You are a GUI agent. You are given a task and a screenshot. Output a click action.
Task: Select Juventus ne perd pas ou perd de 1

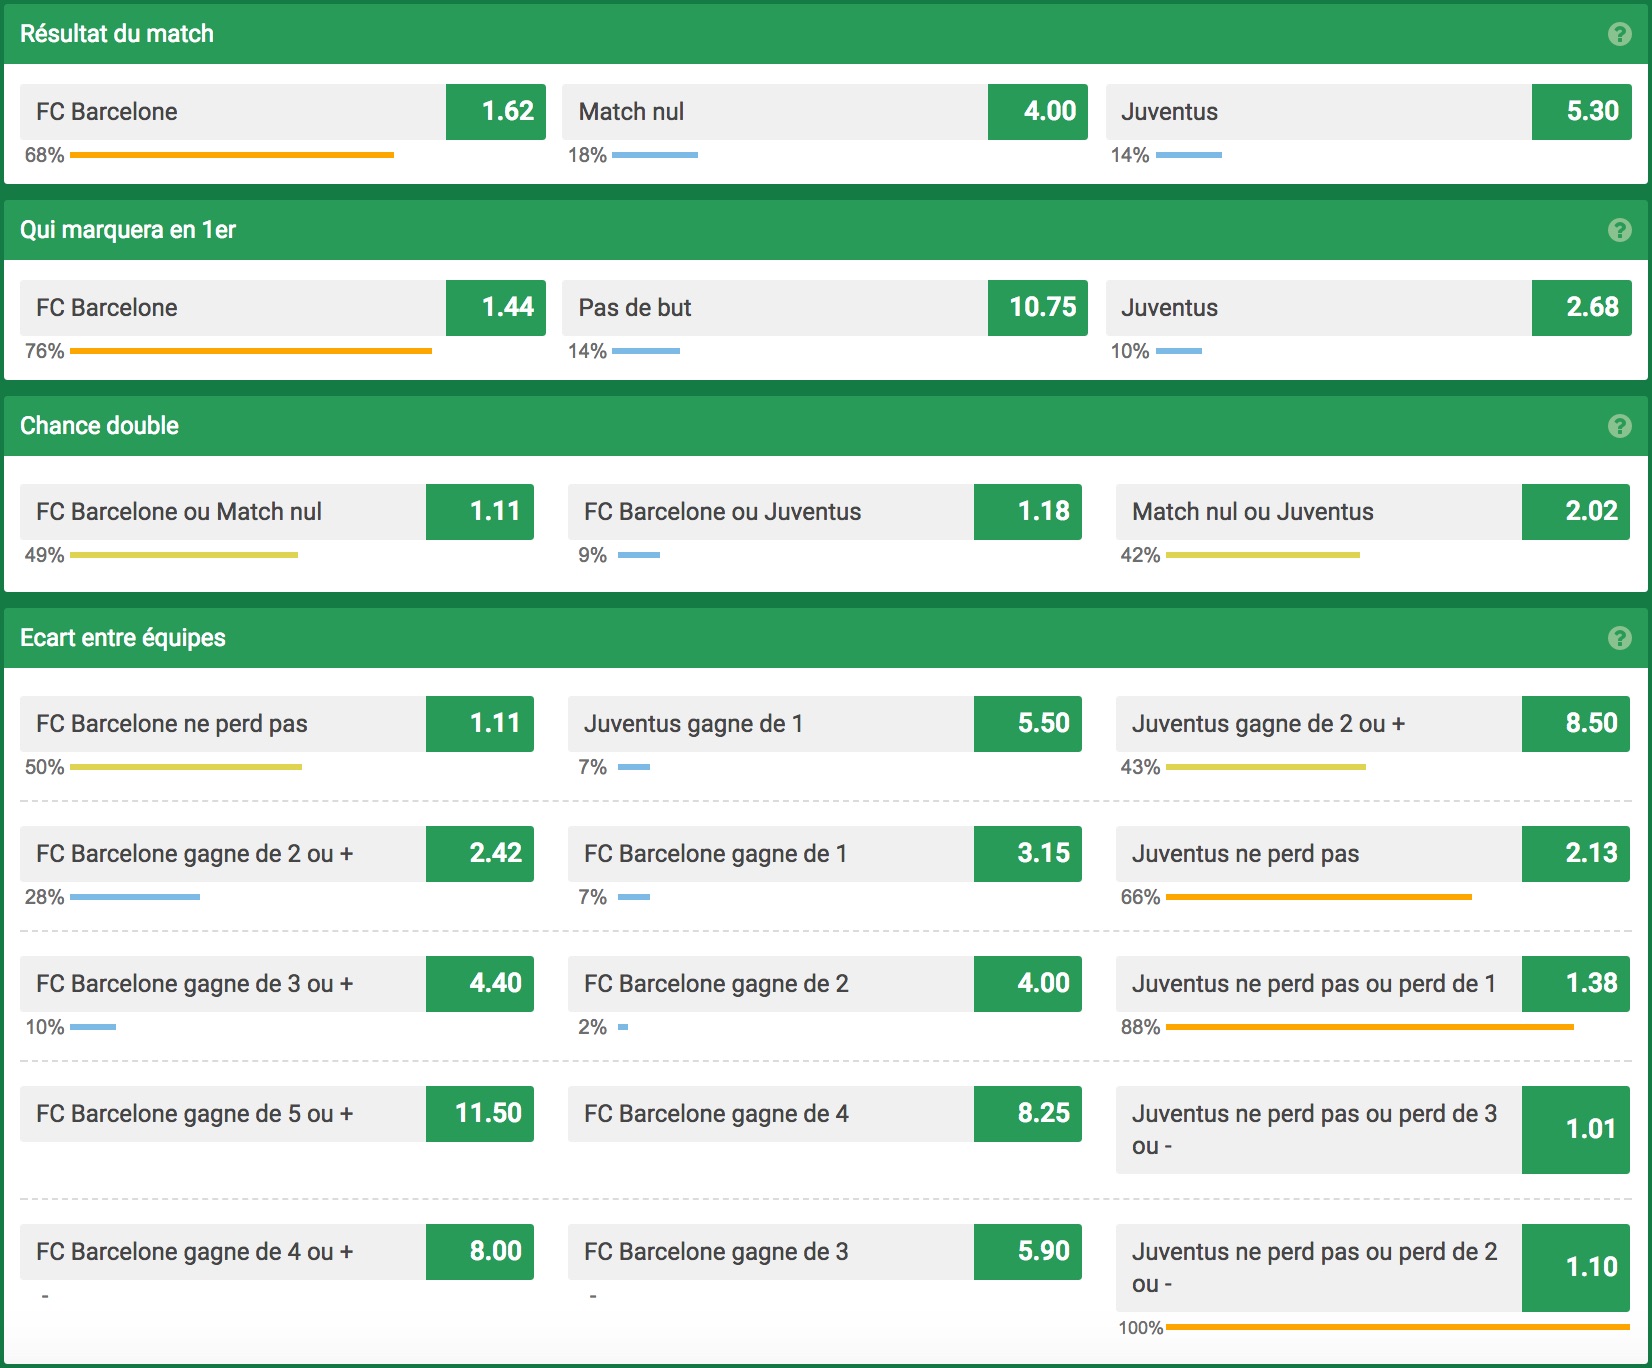[1373, 984]
